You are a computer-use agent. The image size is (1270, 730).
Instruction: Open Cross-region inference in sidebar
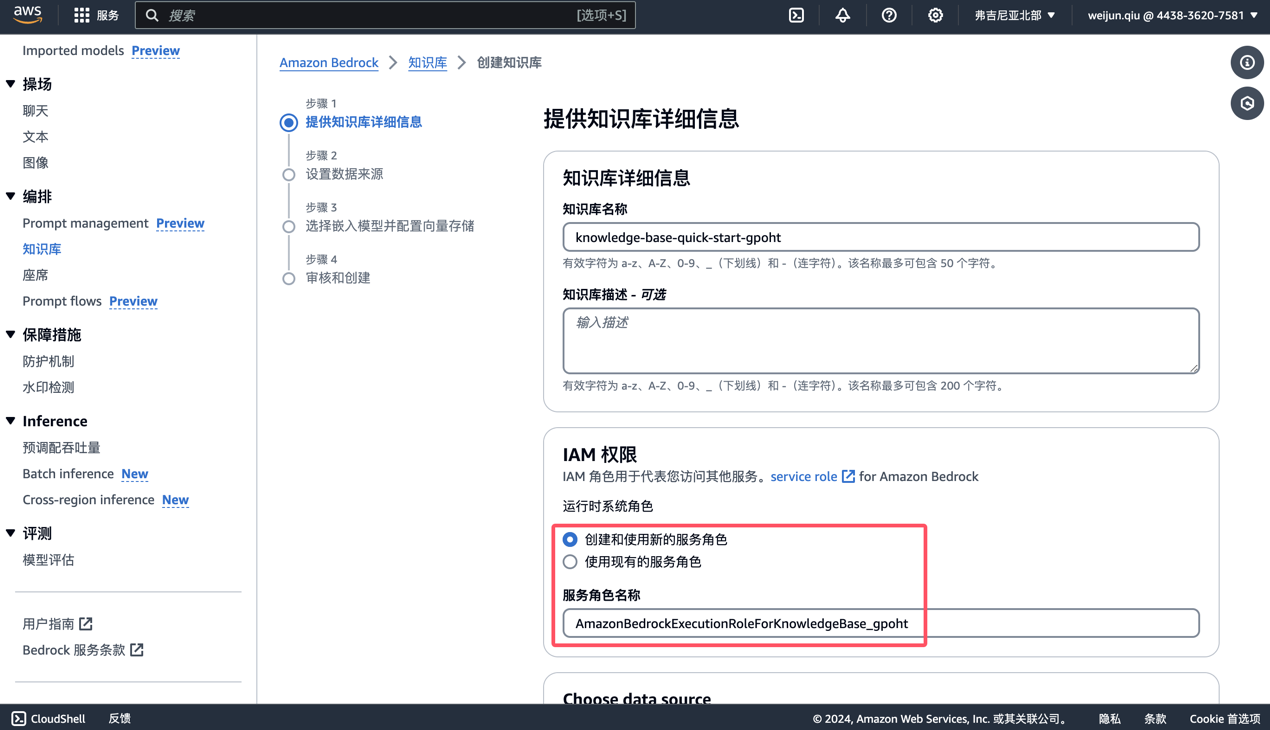pos(88,500)
